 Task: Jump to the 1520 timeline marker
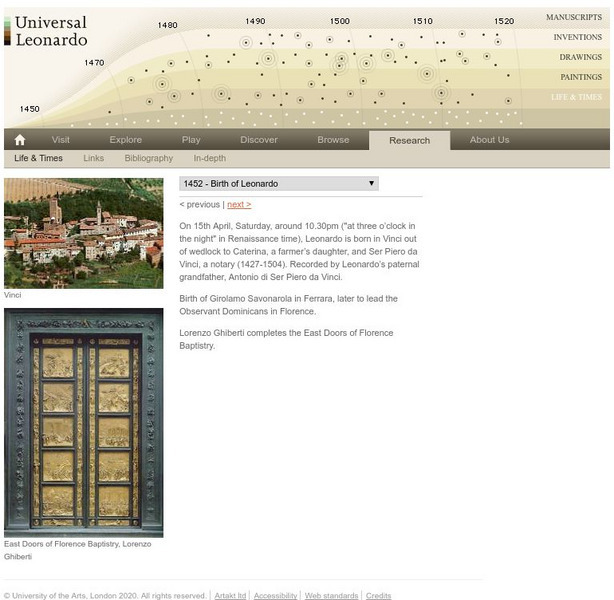tap(504, 21)
